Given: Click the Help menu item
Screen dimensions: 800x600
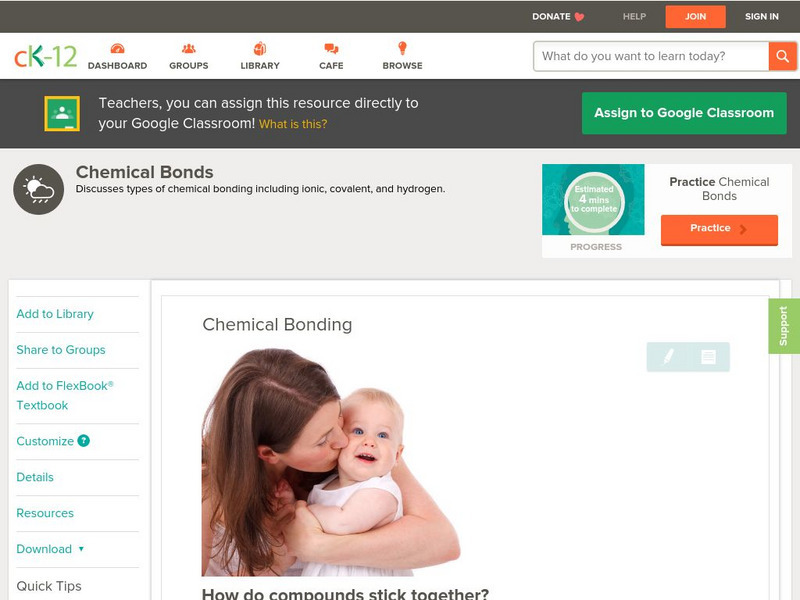Looking at the screenshot, I should click(634, 16).
